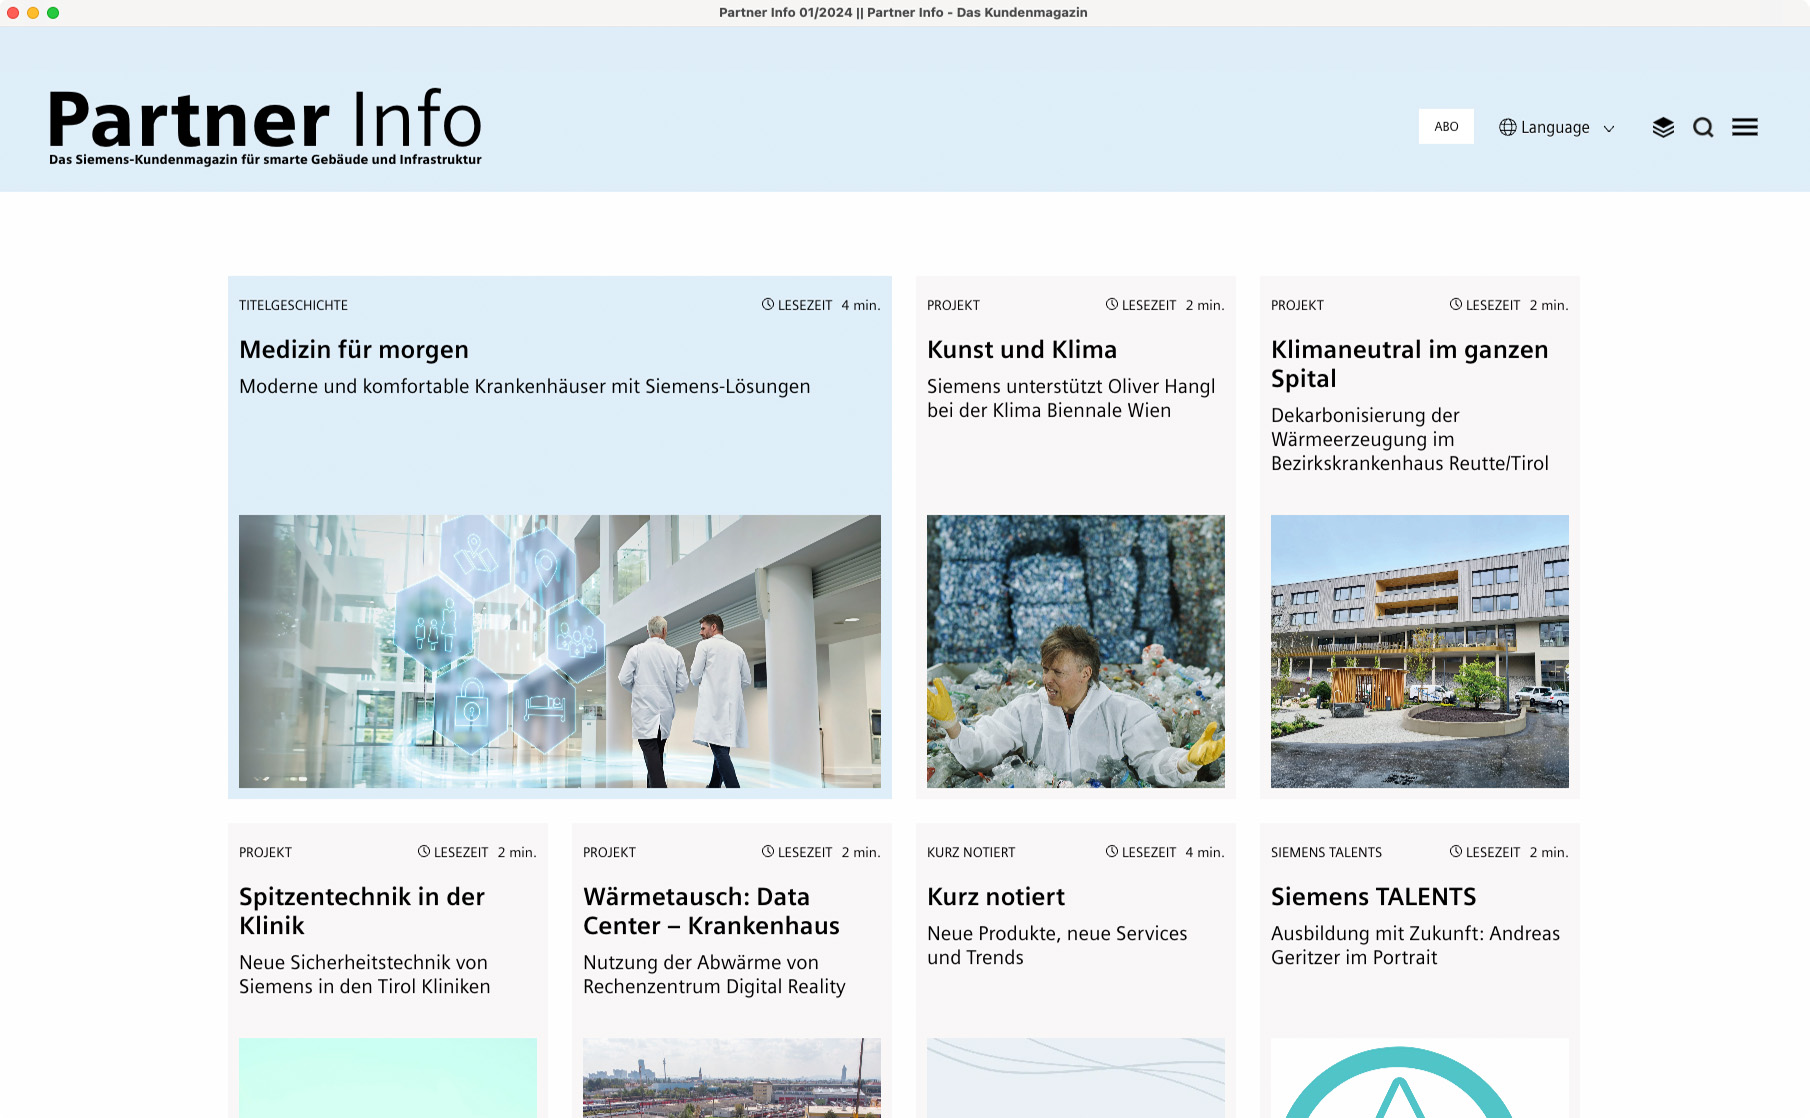Click the plastic bottles artist photo
This screenshot has height=1118, width=1810.
click(x=1076, y=651)
